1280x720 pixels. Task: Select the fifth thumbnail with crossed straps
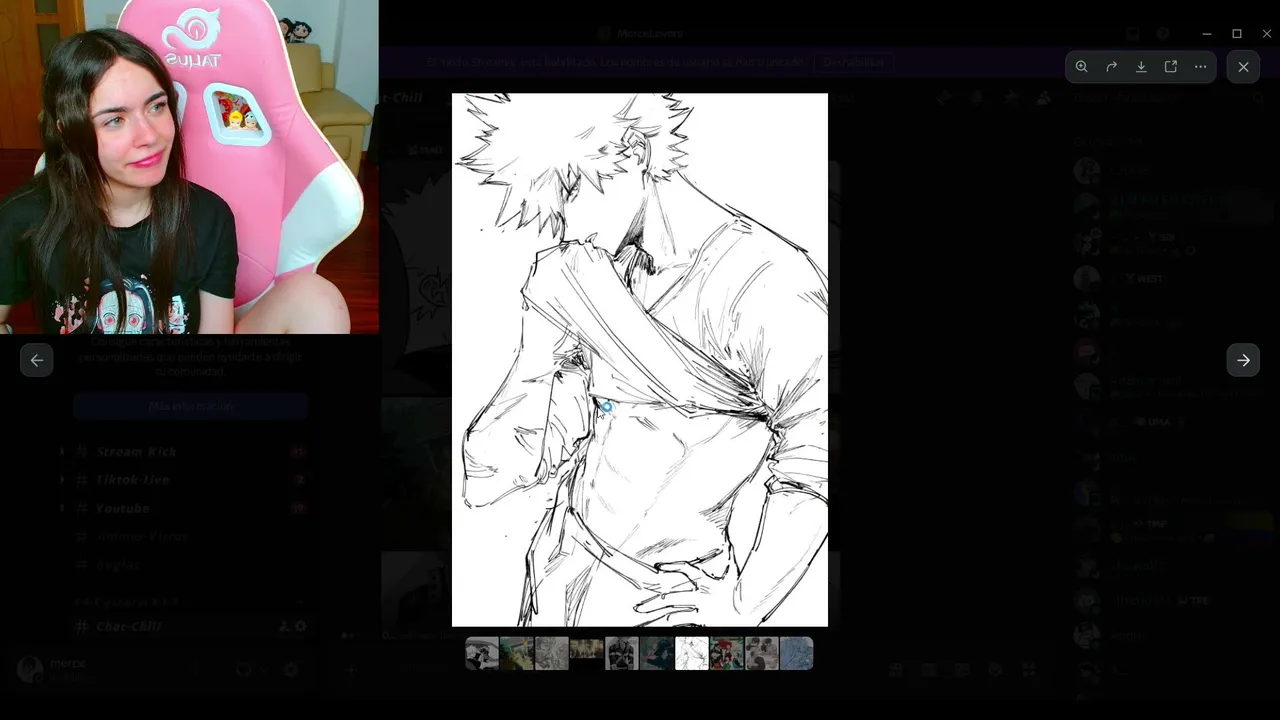coord(622,653)
